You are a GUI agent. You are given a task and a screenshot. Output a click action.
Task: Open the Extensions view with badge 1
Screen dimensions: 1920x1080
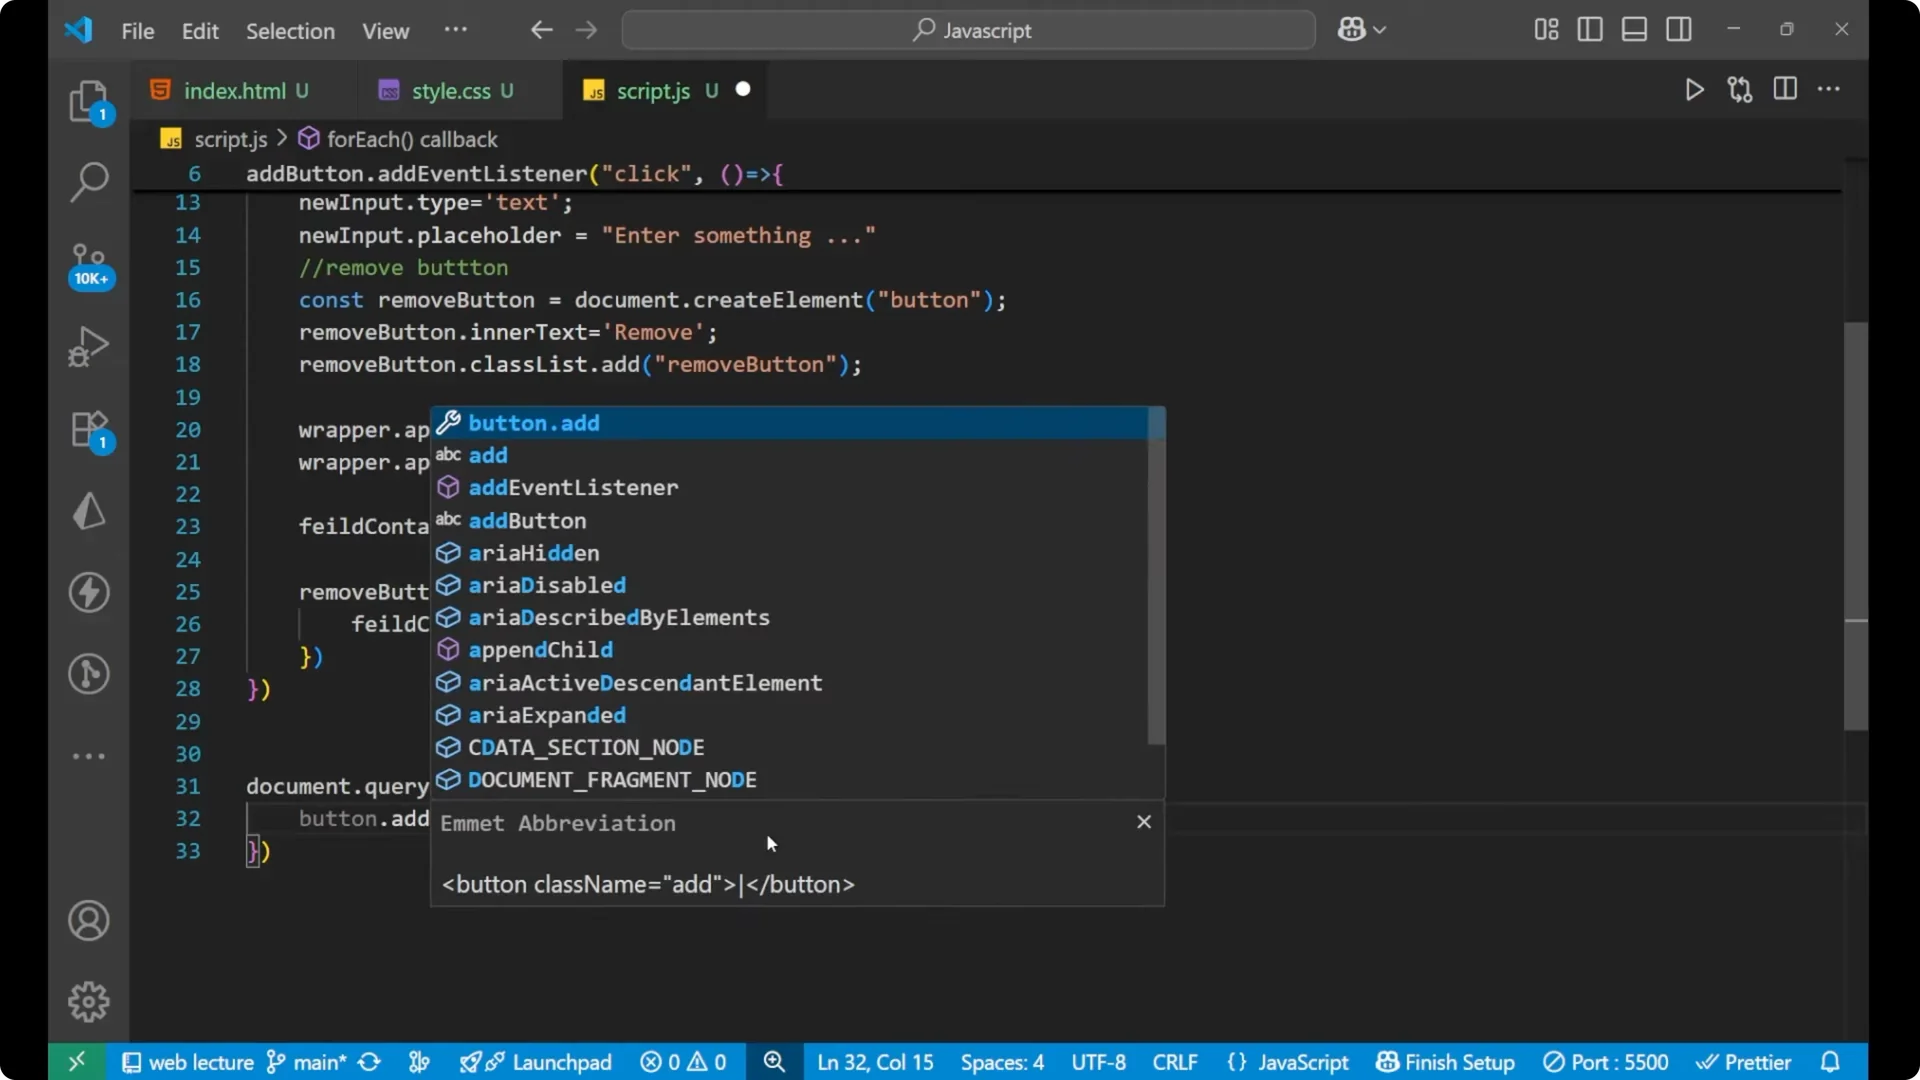[x=89, y=430]
